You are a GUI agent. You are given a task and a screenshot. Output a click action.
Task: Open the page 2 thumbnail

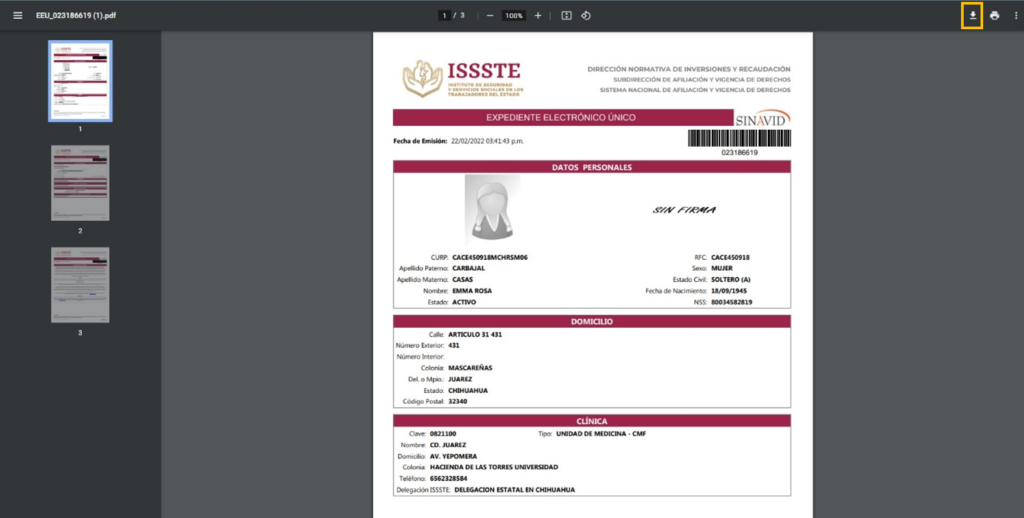(80, 184)
